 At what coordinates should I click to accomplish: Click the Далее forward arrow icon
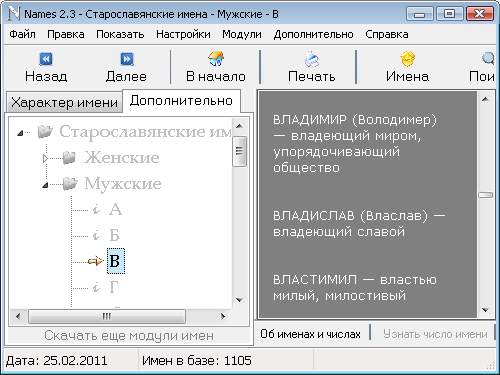tap(127, 59)
